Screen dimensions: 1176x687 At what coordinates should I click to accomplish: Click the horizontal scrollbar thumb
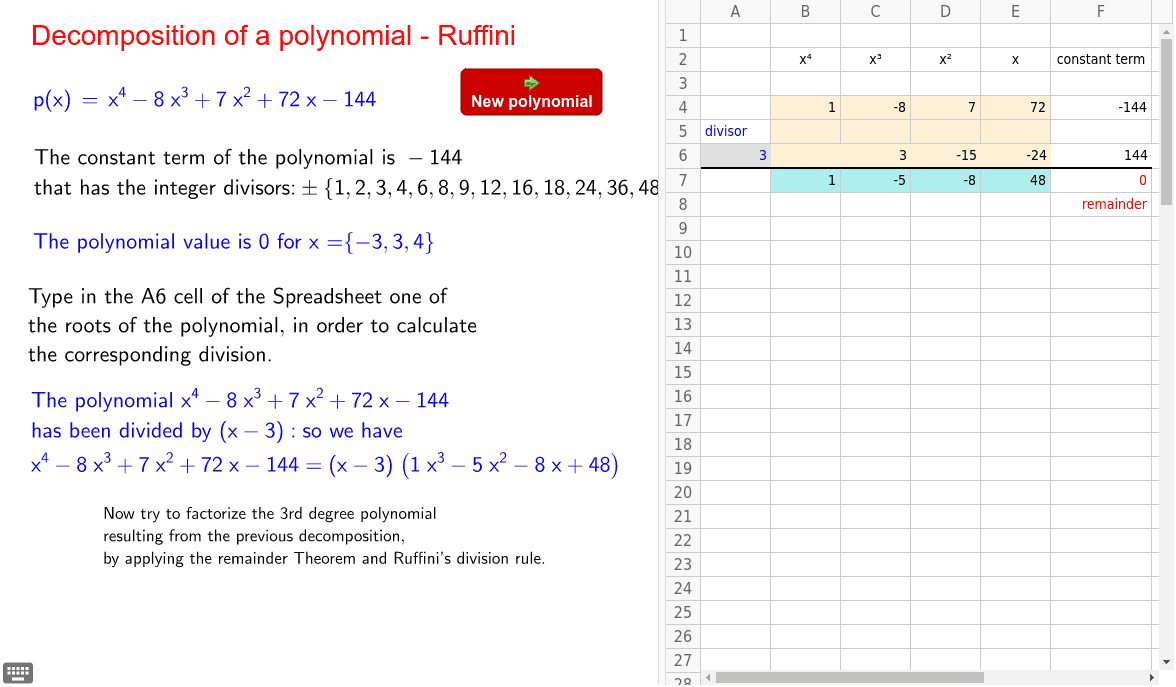(x=850, y=677)
